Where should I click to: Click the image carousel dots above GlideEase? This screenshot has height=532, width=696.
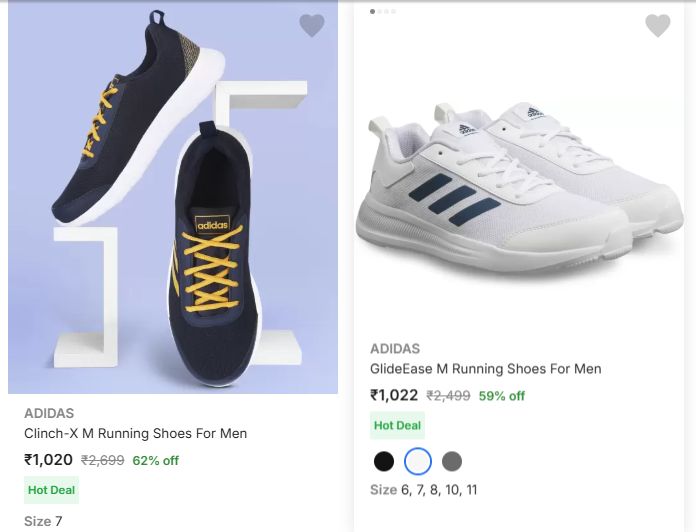[383, 11]
